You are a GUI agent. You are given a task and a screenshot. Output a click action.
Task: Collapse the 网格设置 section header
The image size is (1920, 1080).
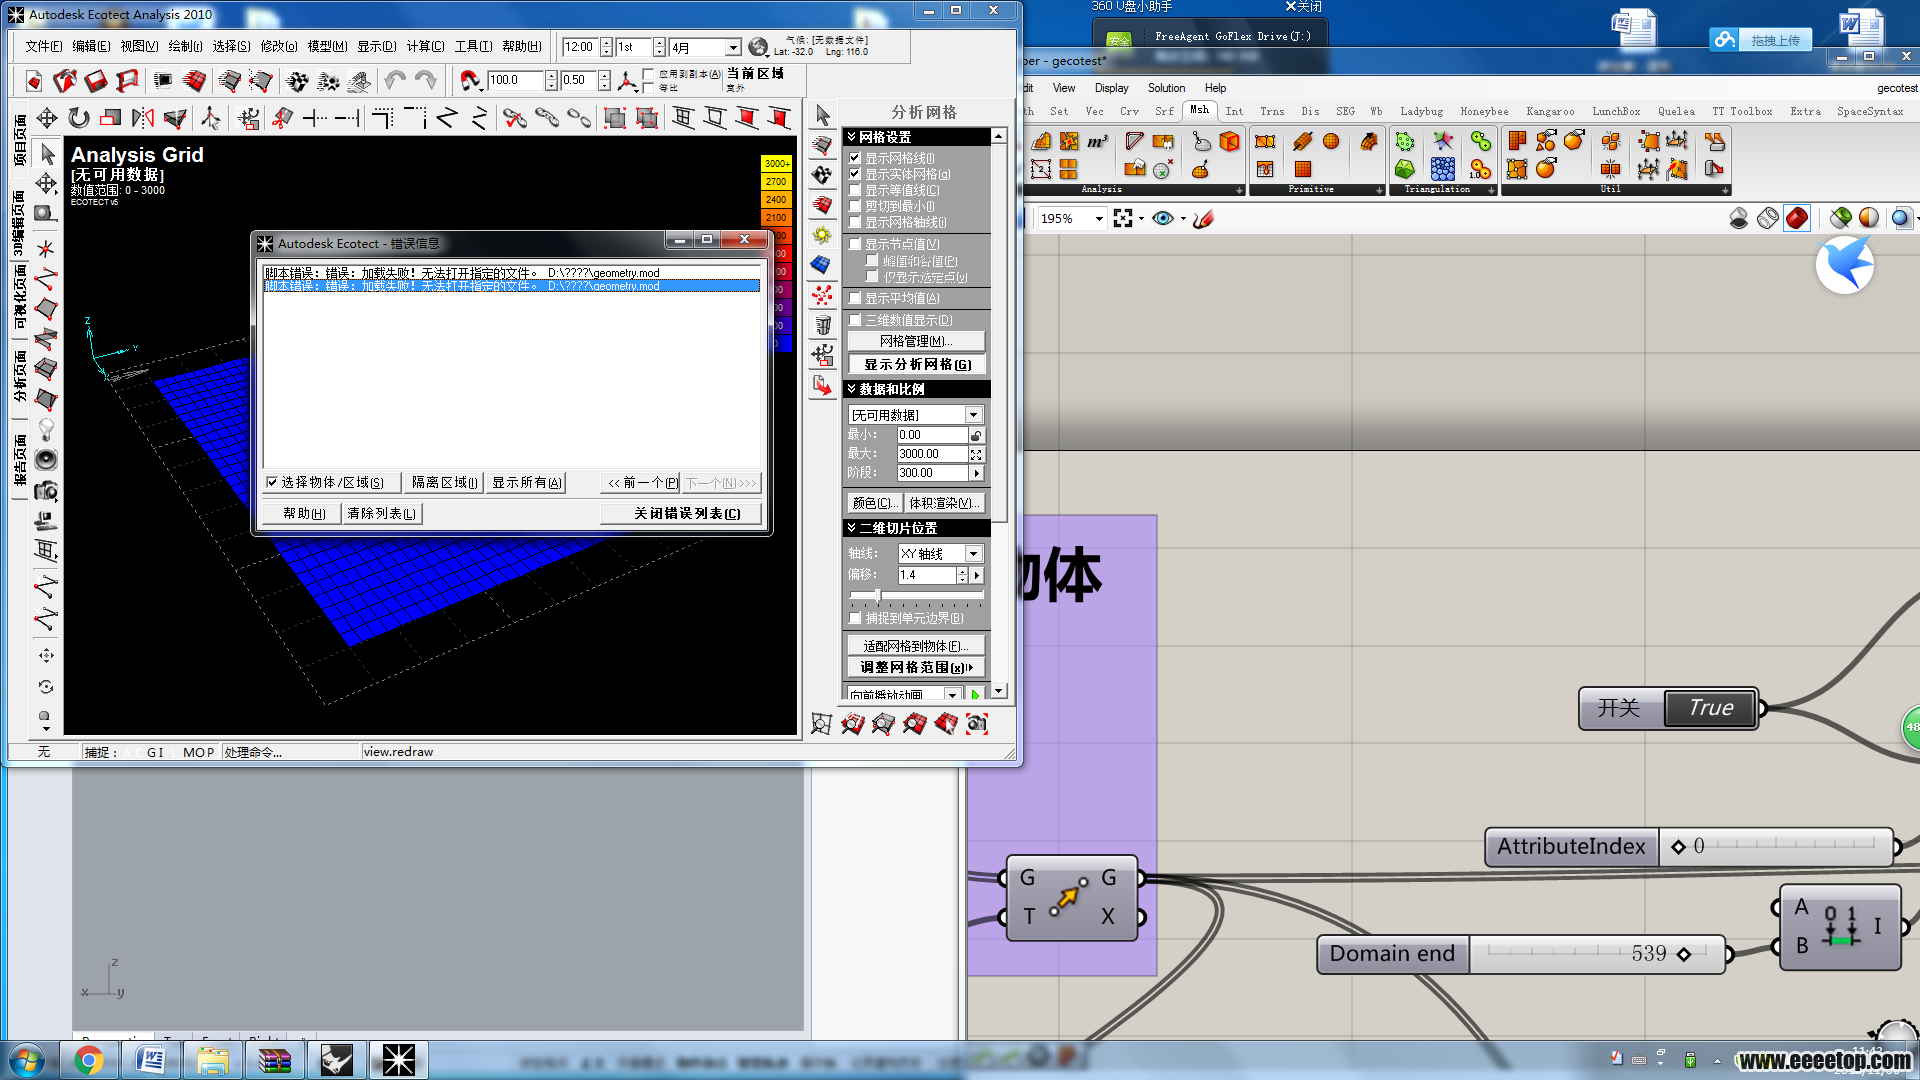[918, 137]
